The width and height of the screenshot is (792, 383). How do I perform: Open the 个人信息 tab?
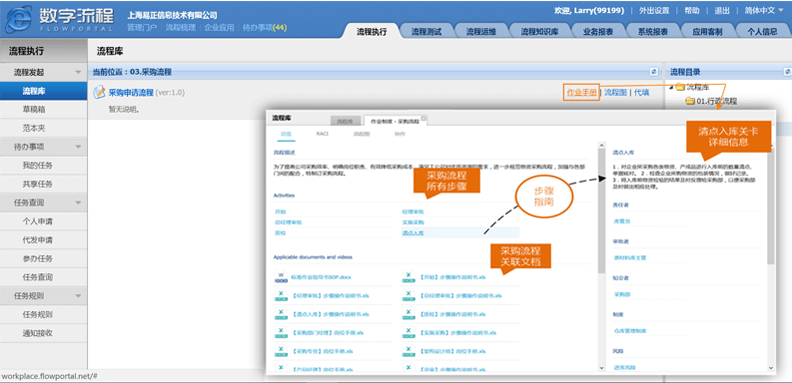[x=762, y=31]
